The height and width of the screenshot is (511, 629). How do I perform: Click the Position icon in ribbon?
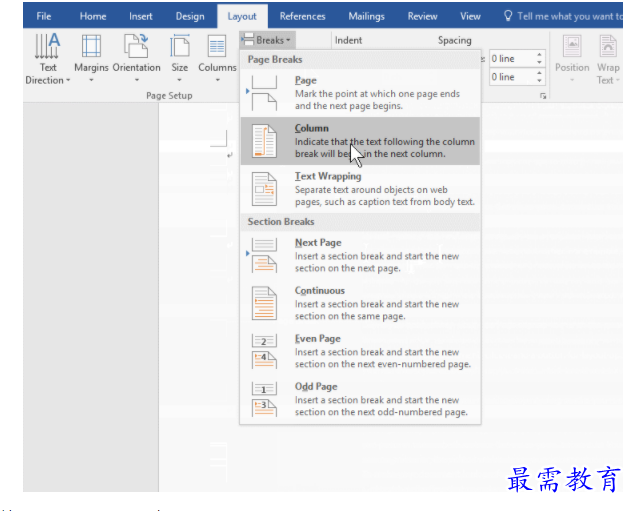[x=572, y=46]
